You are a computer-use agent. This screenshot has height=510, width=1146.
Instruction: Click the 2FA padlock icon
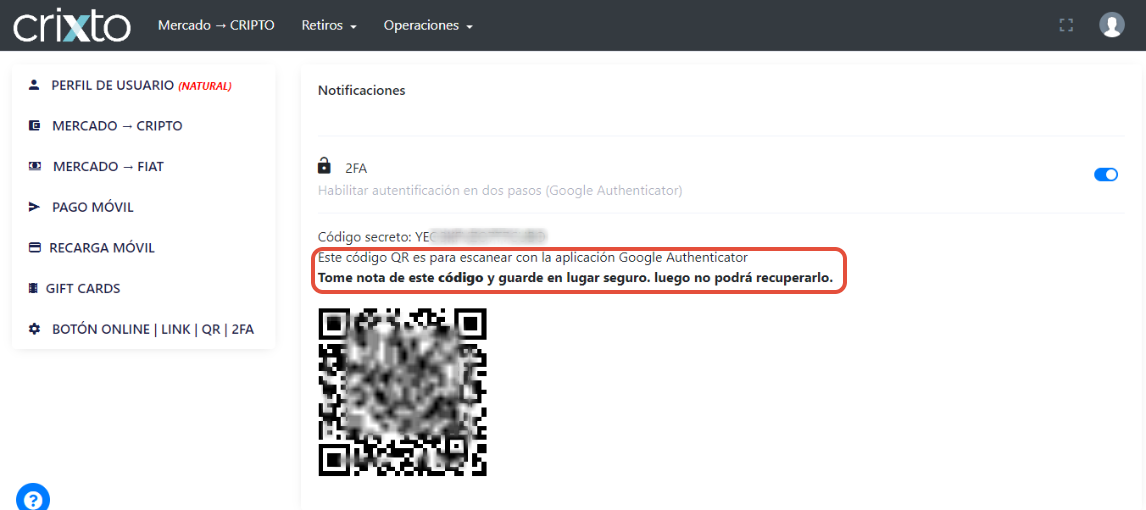(324, 167)
